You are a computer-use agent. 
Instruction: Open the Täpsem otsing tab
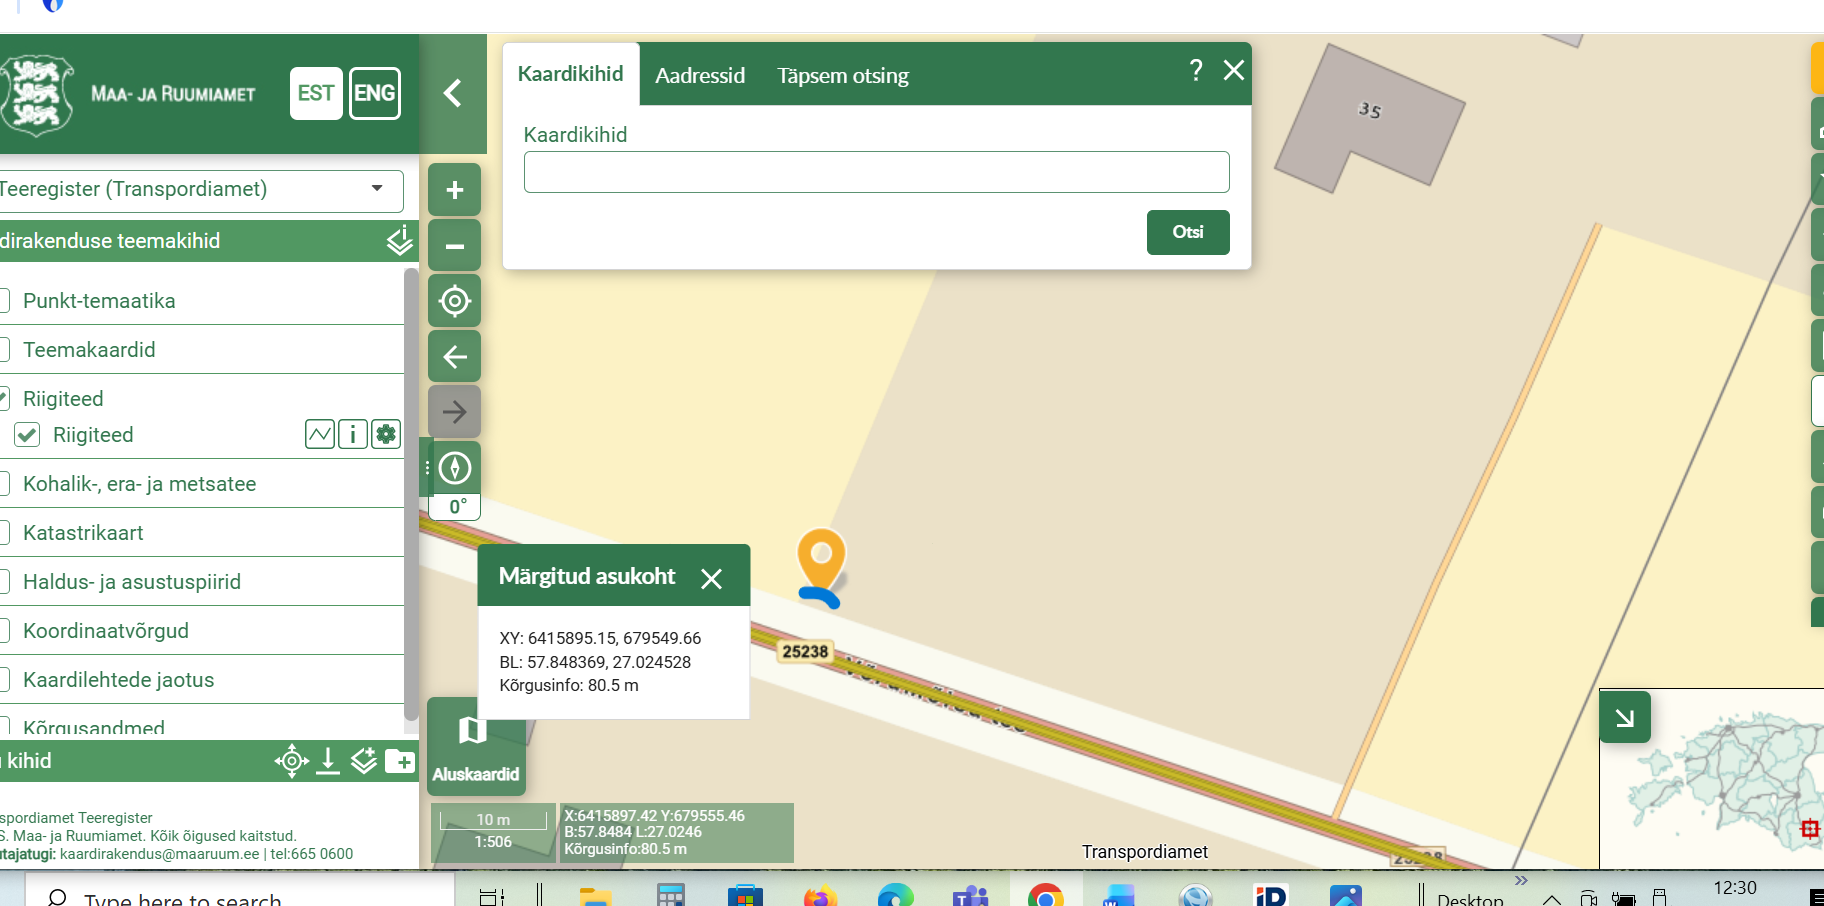842,75
